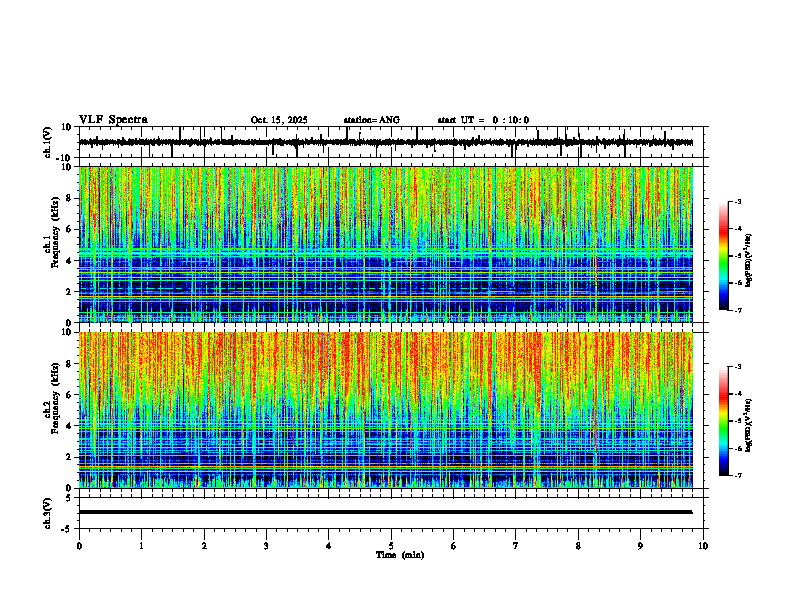Click the "ch.1(V)" waveform axis label
792x612 pixels.
coord(47,142)
